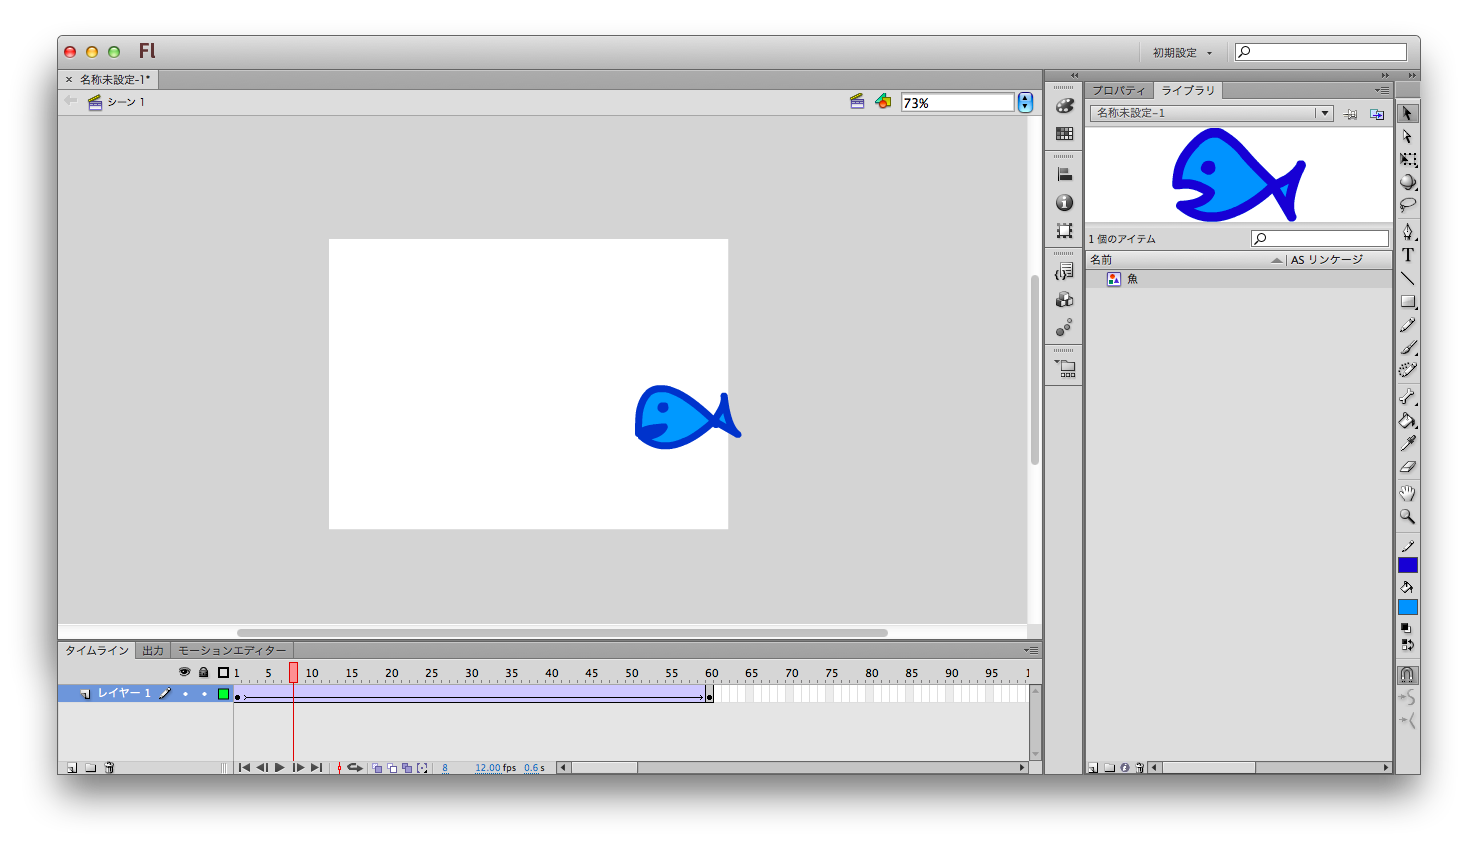Choose the Eraser tool

[1407, 466]
